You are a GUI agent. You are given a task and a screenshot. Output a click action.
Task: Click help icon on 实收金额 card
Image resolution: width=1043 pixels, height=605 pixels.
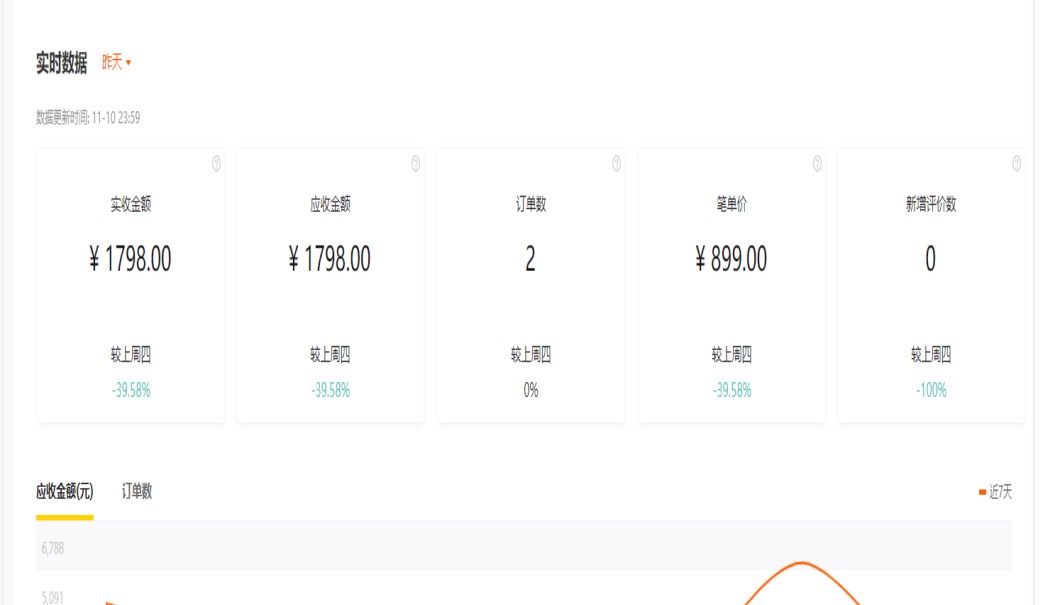[x=216, y=165]
